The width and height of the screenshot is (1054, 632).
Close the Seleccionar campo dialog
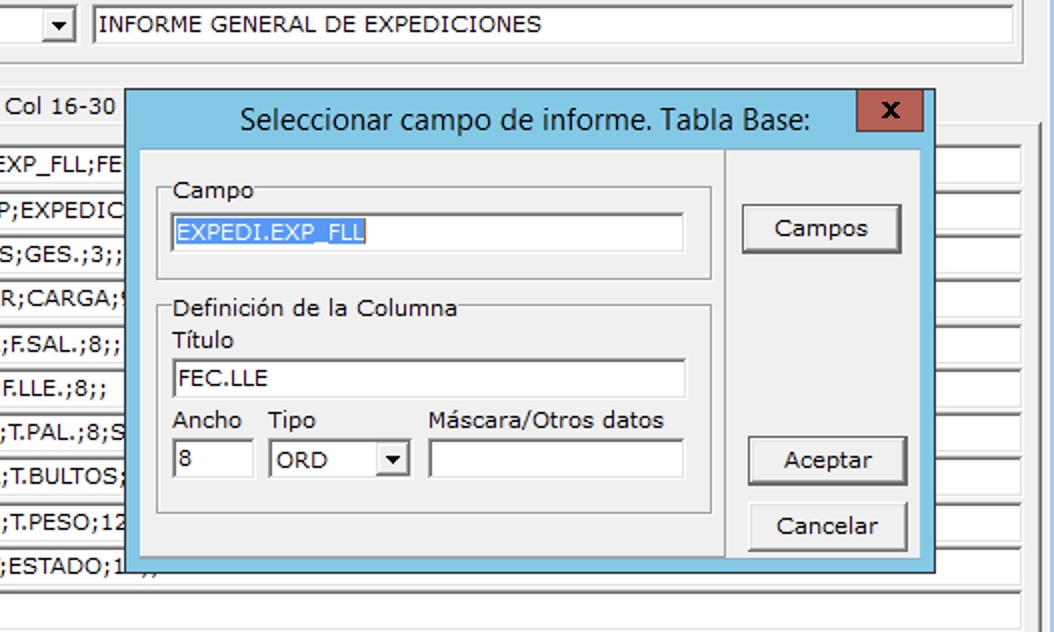point(889,111)
